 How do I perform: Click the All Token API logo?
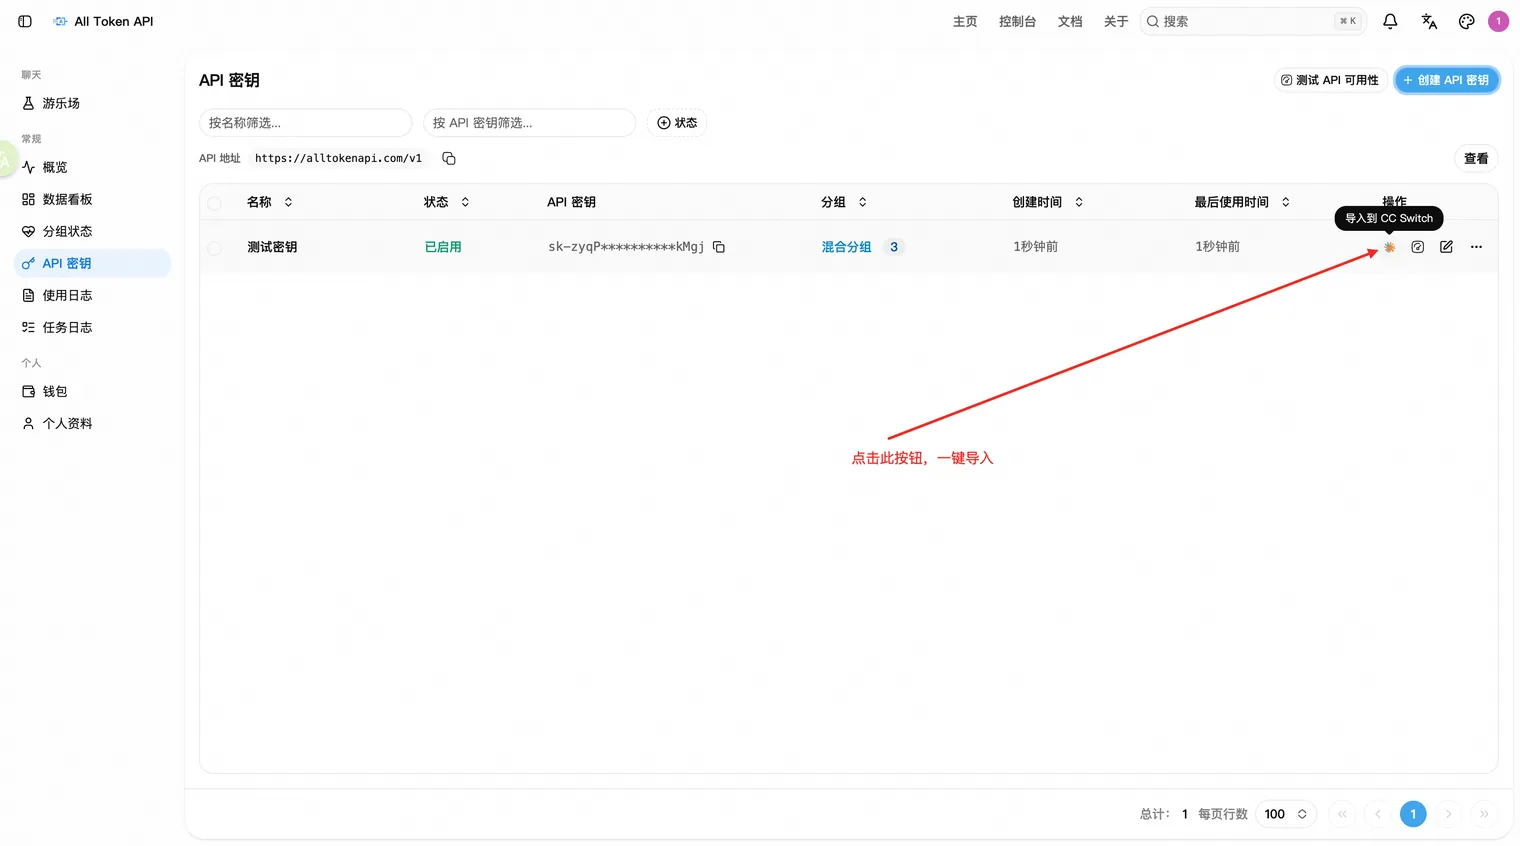(104, 21)
